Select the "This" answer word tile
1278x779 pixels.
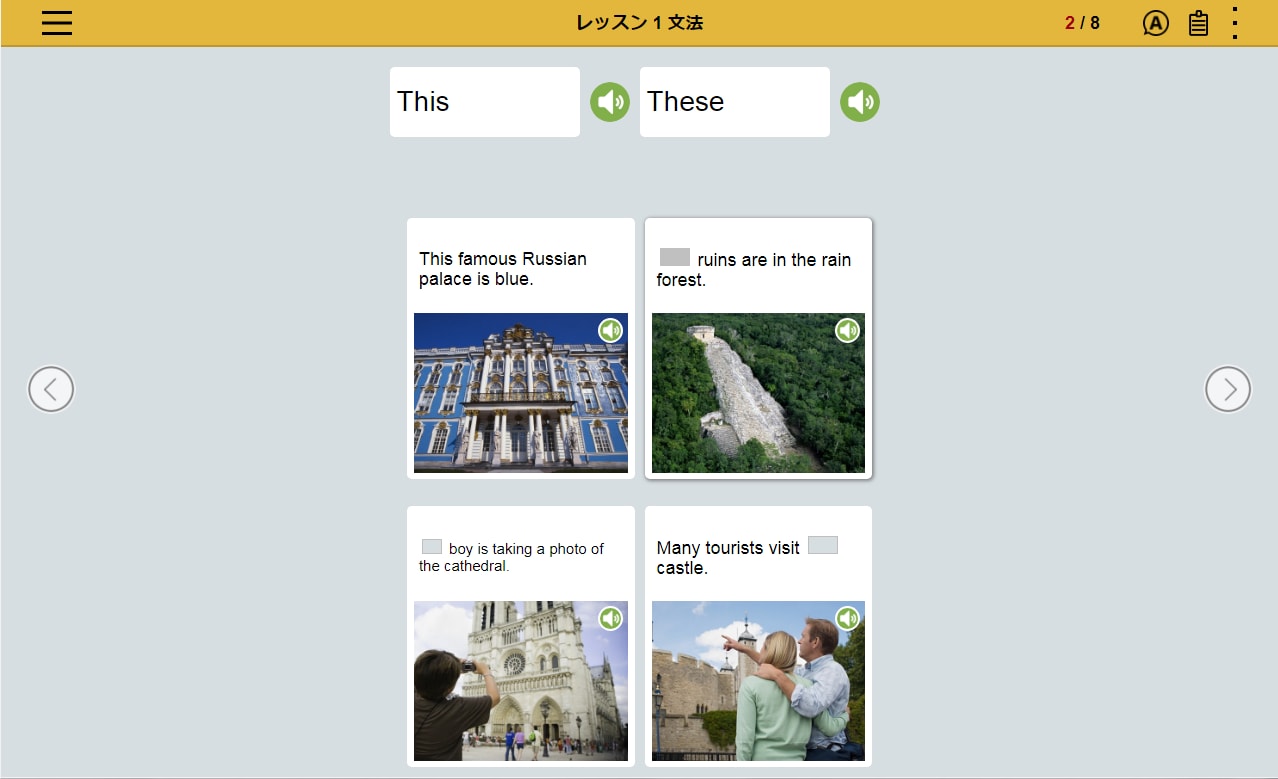484,102
